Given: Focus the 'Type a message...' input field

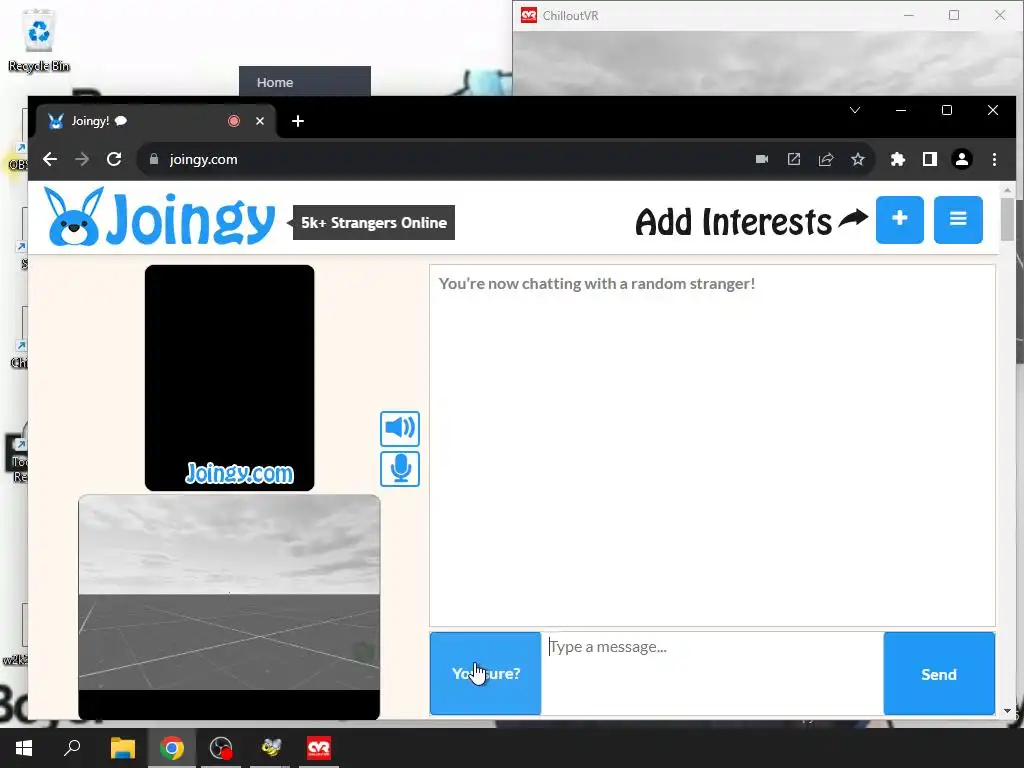Looking at the screenshot, I should coord(712,673).
